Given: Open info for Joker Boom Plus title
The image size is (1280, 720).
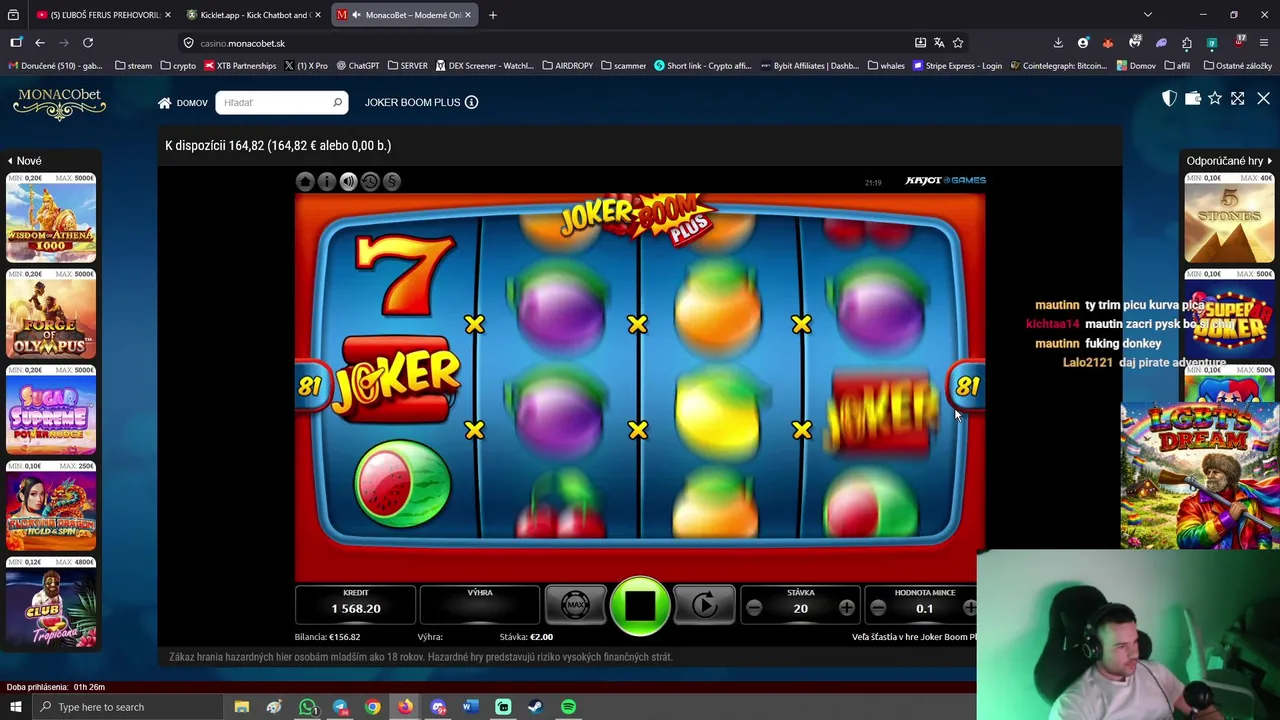Looking at the screenshot, I should pyautogui.click(x=471, y=102).
